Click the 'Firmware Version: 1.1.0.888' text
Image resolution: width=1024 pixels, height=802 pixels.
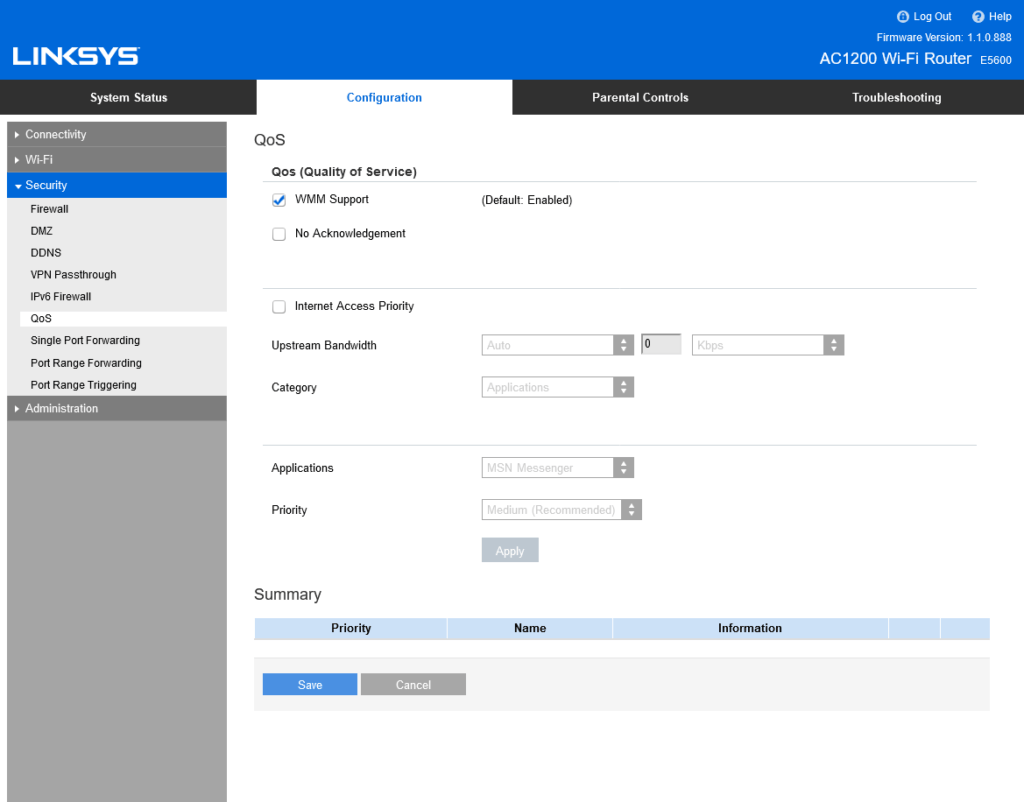(944, 38)
